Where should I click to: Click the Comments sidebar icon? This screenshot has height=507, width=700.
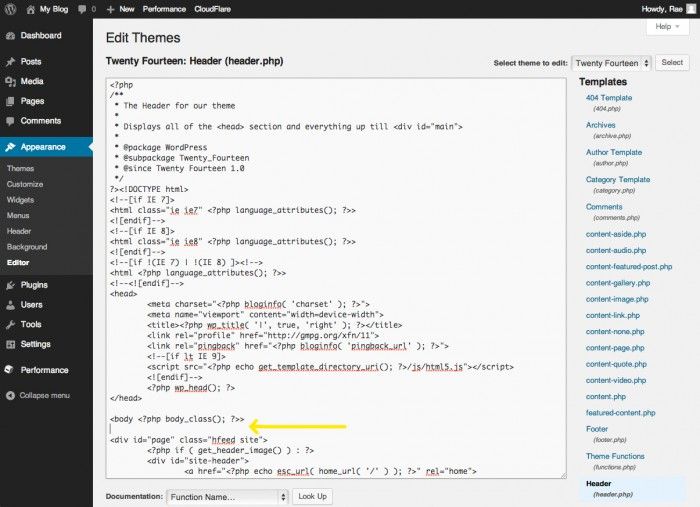click(x=10, y=121)
